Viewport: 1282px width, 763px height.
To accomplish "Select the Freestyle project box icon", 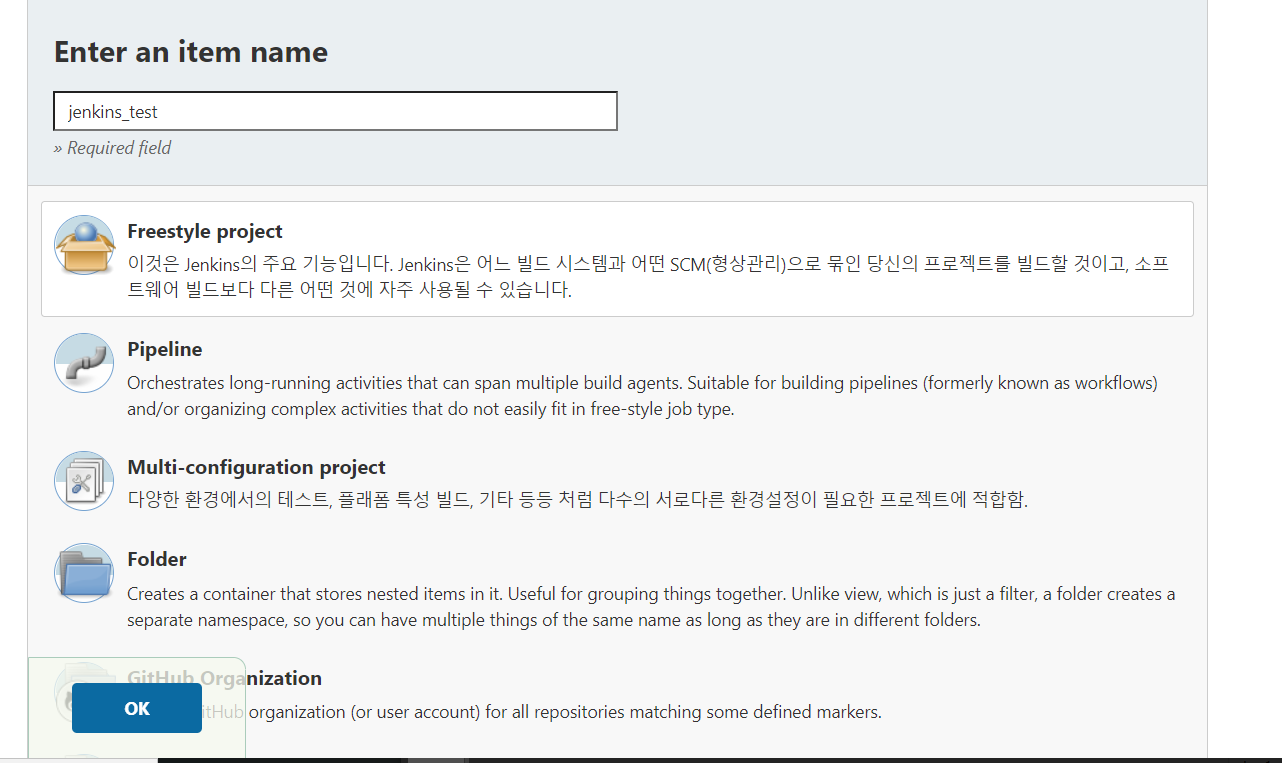I will (x=84, y=245).
